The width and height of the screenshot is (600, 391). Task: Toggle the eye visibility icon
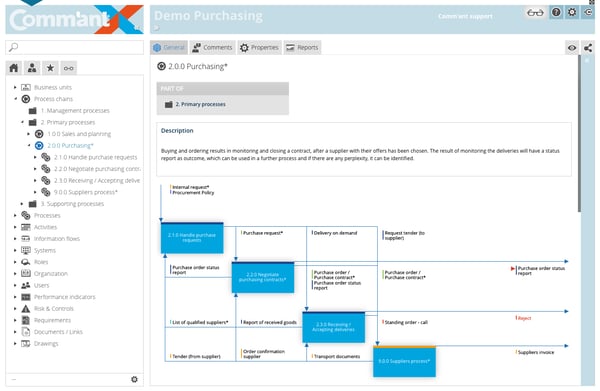tap(572, 48)
